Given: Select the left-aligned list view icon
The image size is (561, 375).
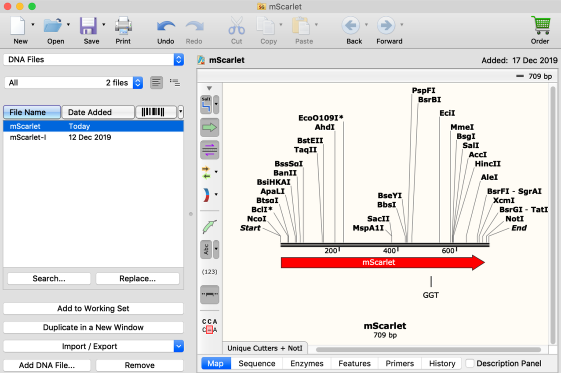Looking at the screenshot, I should tap(157, 83).
